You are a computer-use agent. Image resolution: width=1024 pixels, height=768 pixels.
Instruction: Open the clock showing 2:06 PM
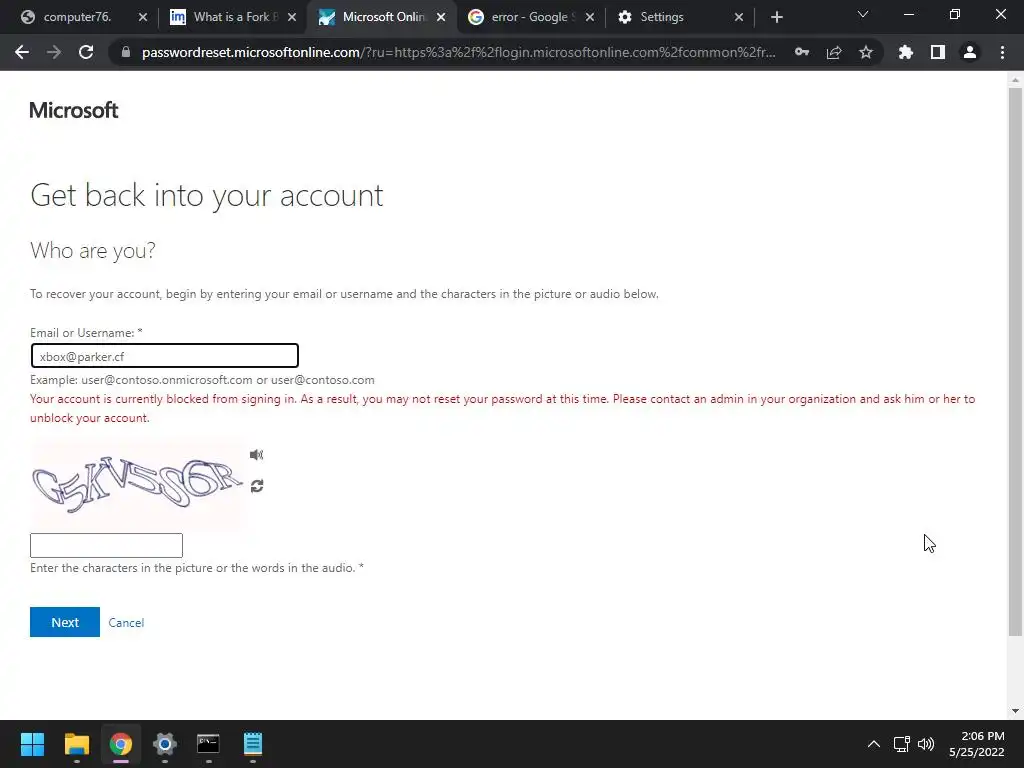(x=976, y=744)
